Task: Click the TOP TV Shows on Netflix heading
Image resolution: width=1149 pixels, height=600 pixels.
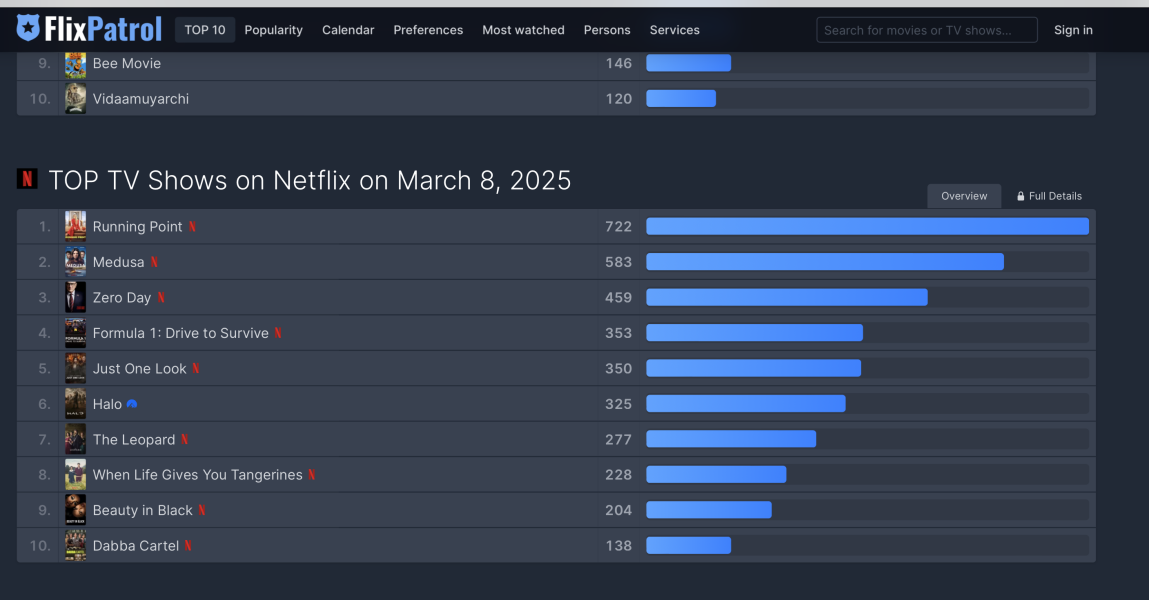Action: (309, 180)
